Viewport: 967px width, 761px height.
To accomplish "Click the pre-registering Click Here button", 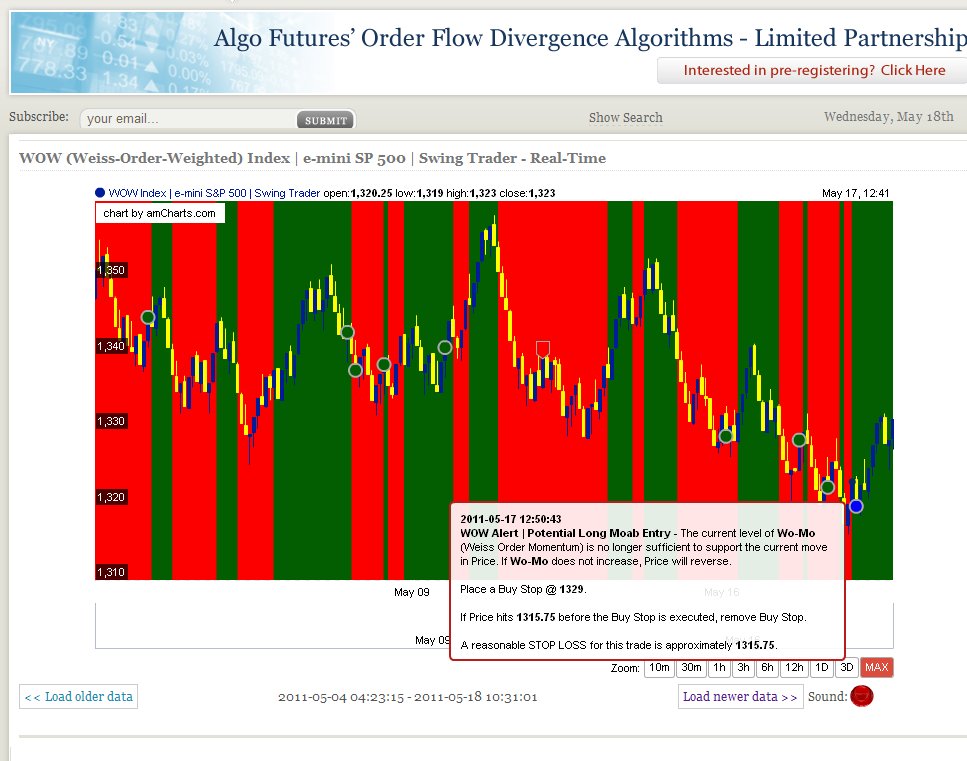I will point(813,70).
